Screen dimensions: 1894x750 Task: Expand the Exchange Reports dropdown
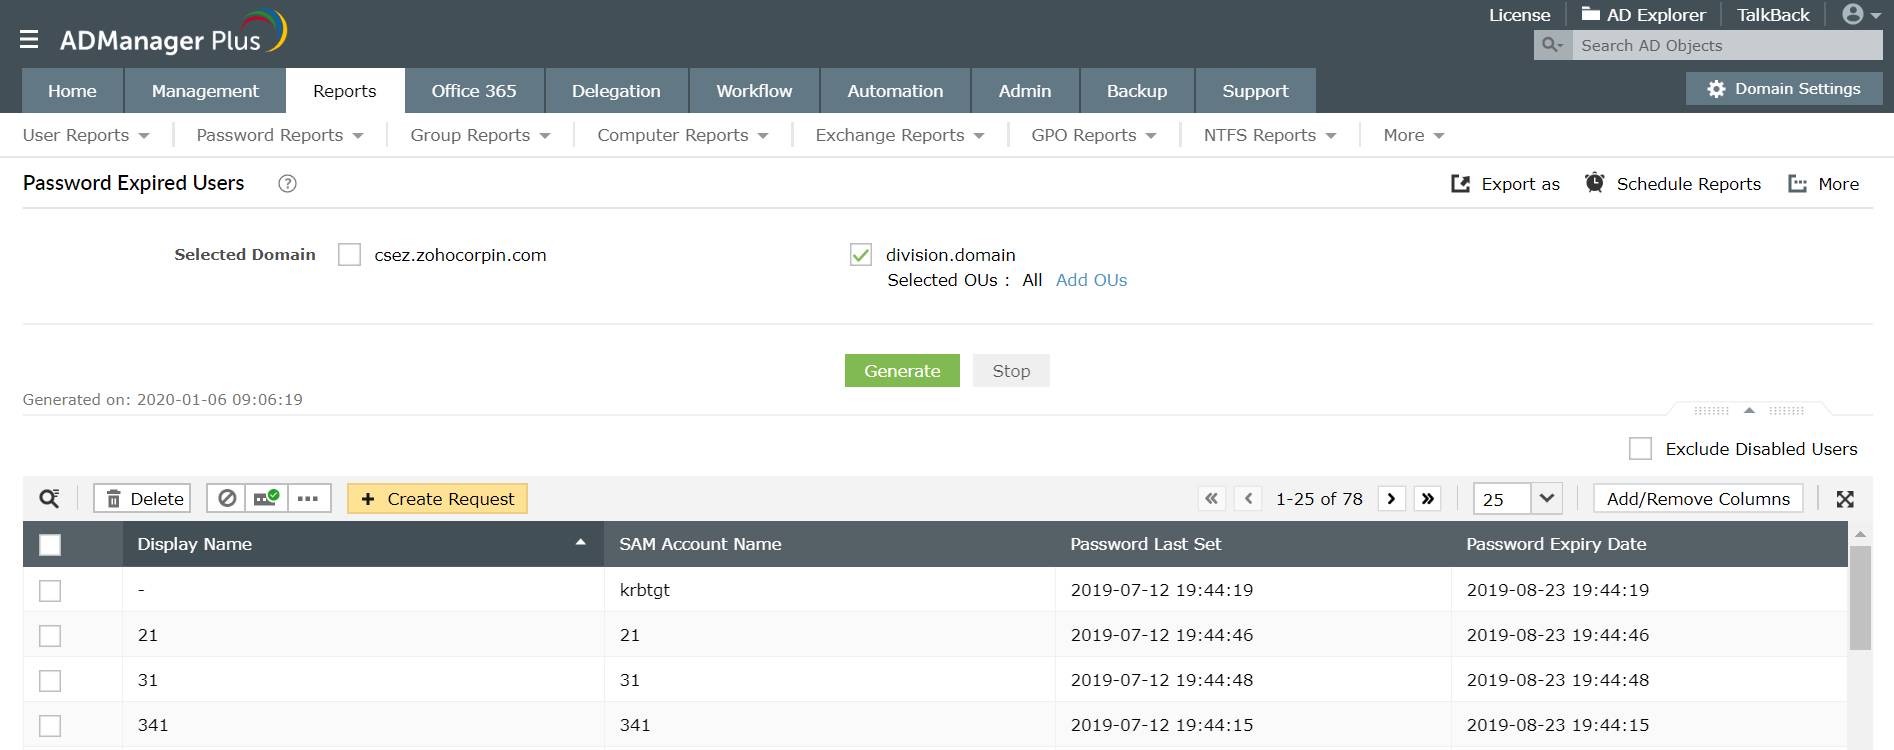tap(900, 135)
